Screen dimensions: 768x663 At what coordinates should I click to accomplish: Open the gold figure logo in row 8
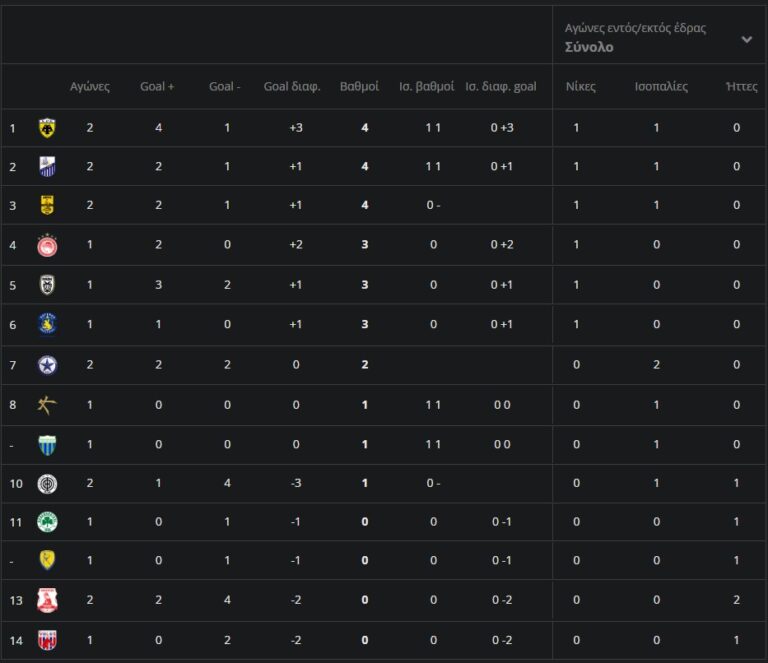[x=47, y=405]
